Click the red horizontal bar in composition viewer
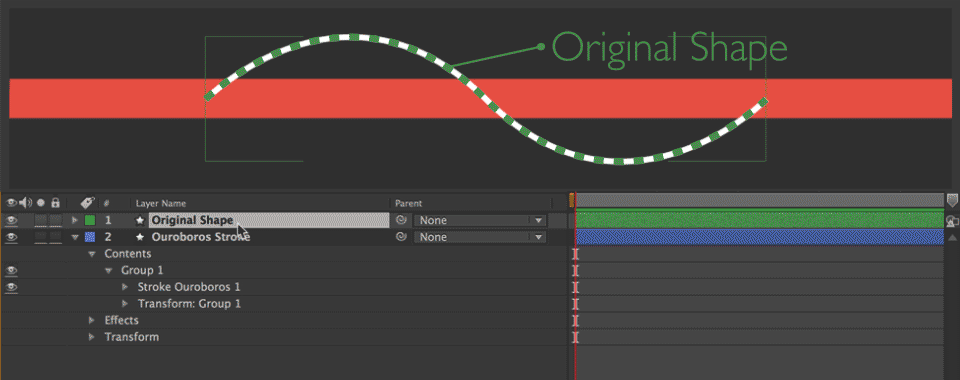 pyautogui.click(x=480, y=98)
